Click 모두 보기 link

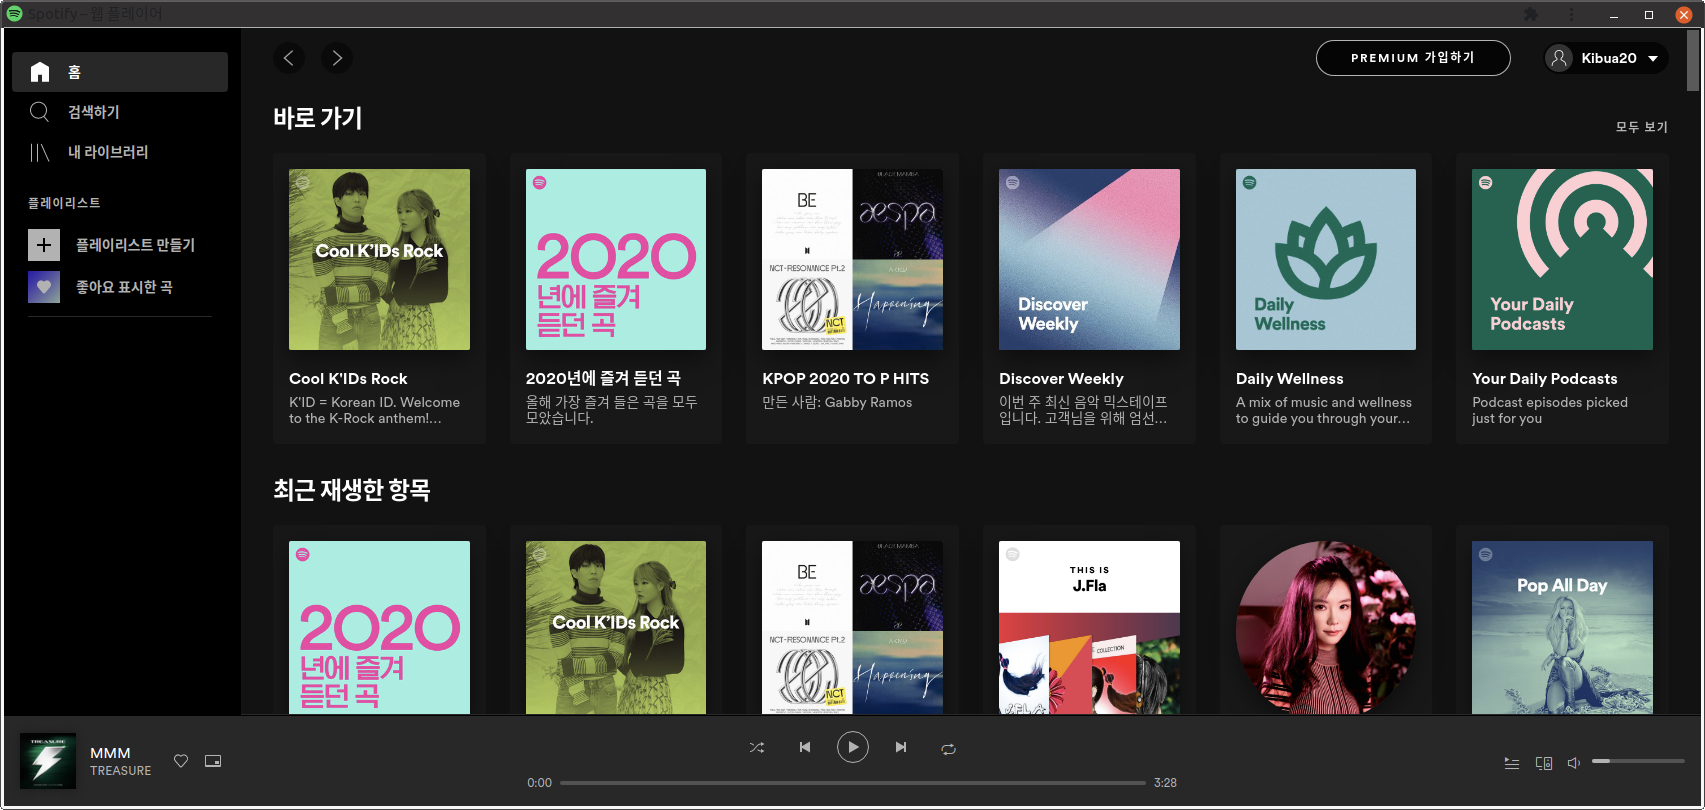click(1642, 127)
